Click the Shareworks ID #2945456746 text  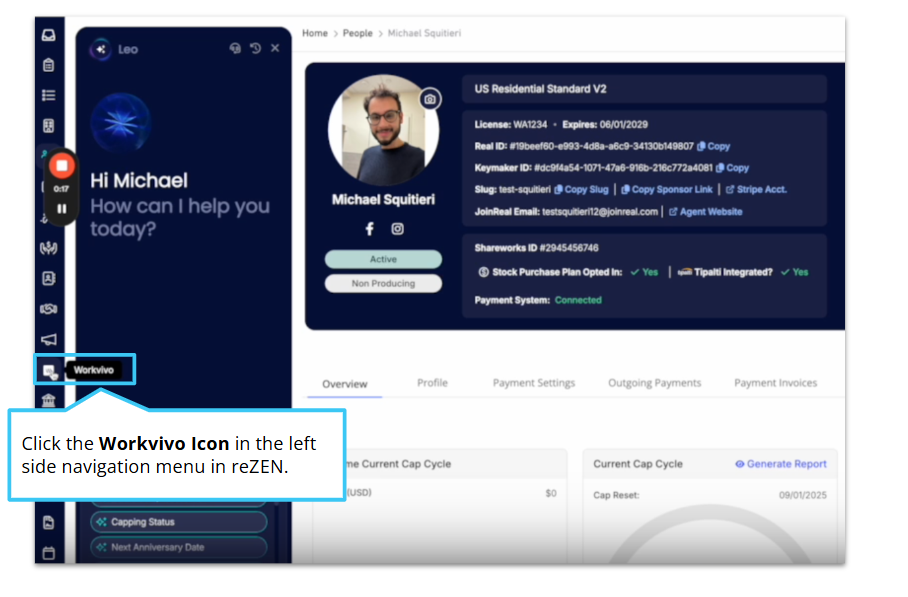537,248
